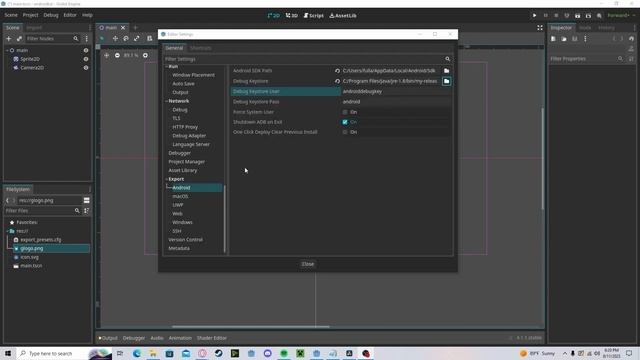The image size is (640, 360).
Task: Click the settings category list scrollbar
Action: click(225, 218)
